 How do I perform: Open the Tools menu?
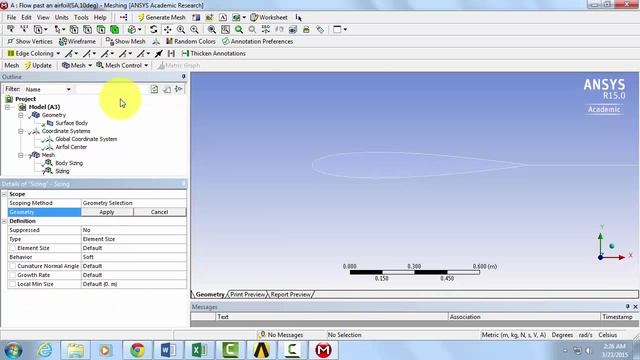(81, 18)
